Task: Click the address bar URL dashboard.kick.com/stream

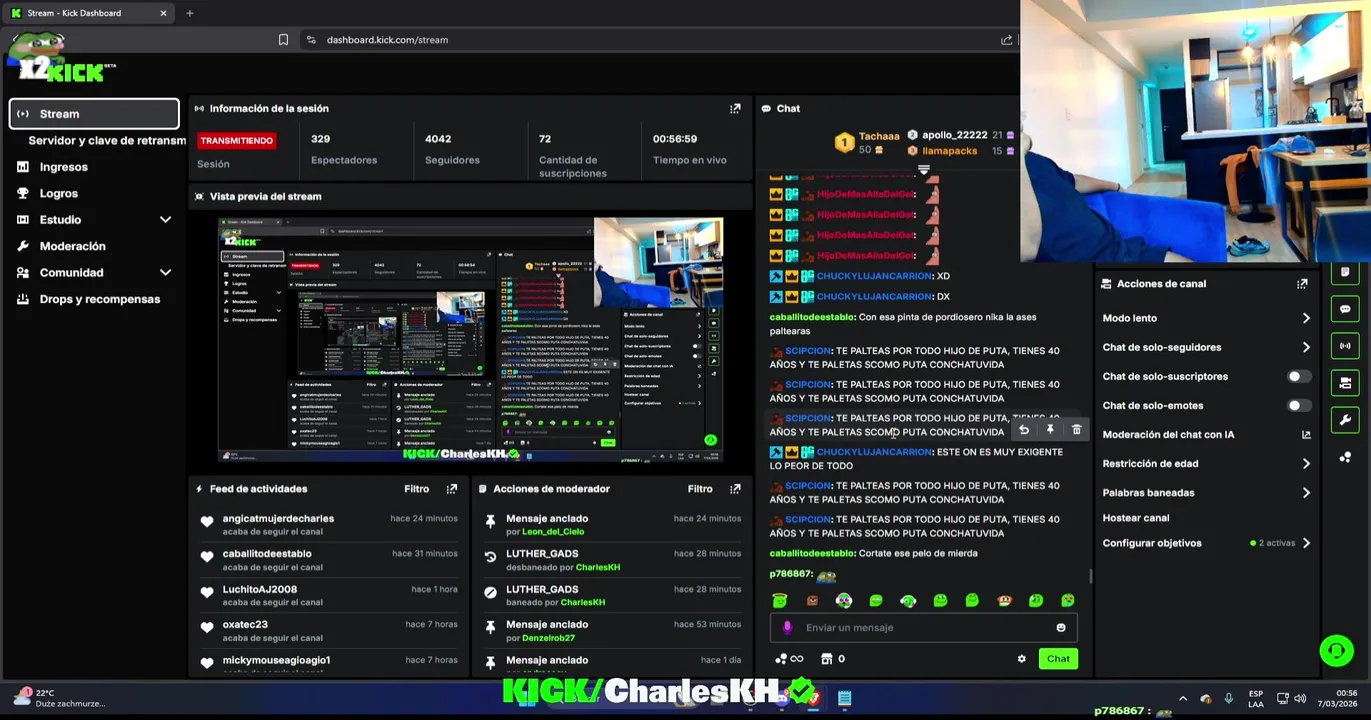Action: pyautogui.click(x=387, y=40)
